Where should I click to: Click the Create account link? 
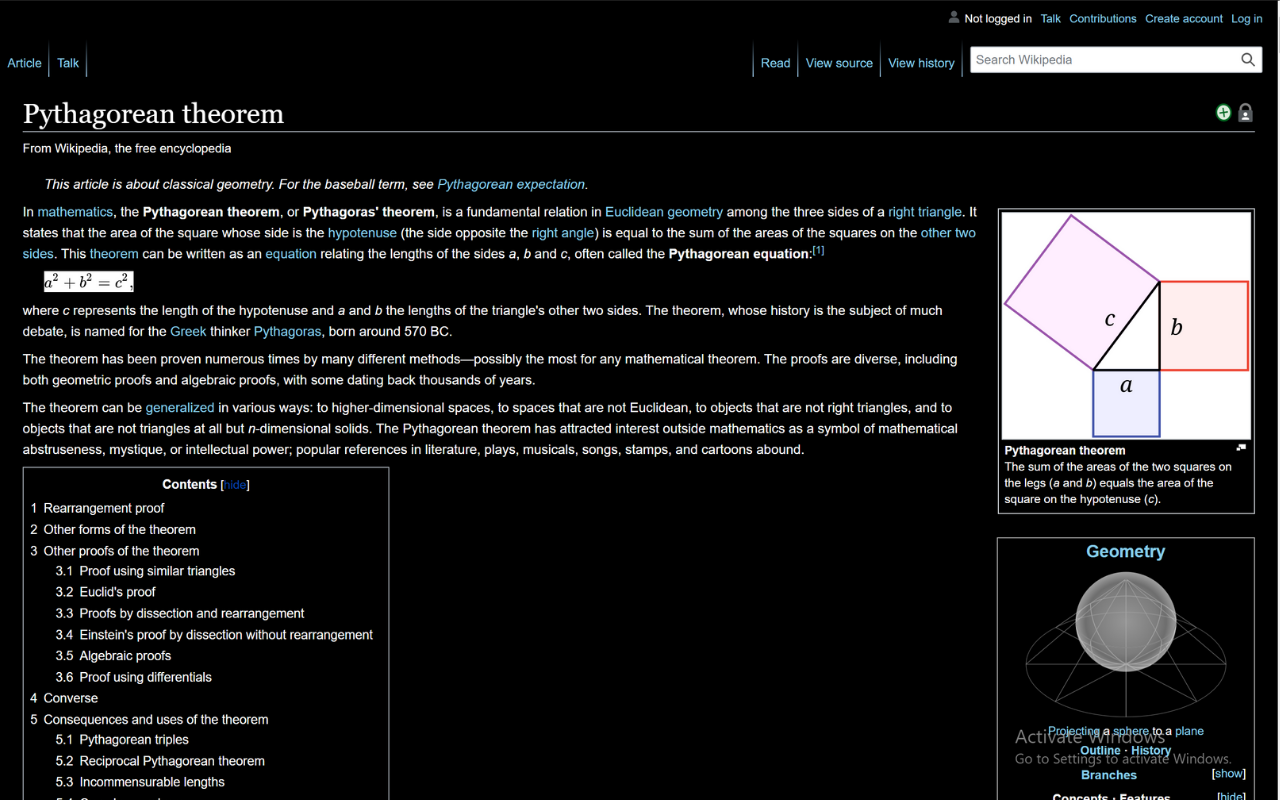[x=1184, y=19]
